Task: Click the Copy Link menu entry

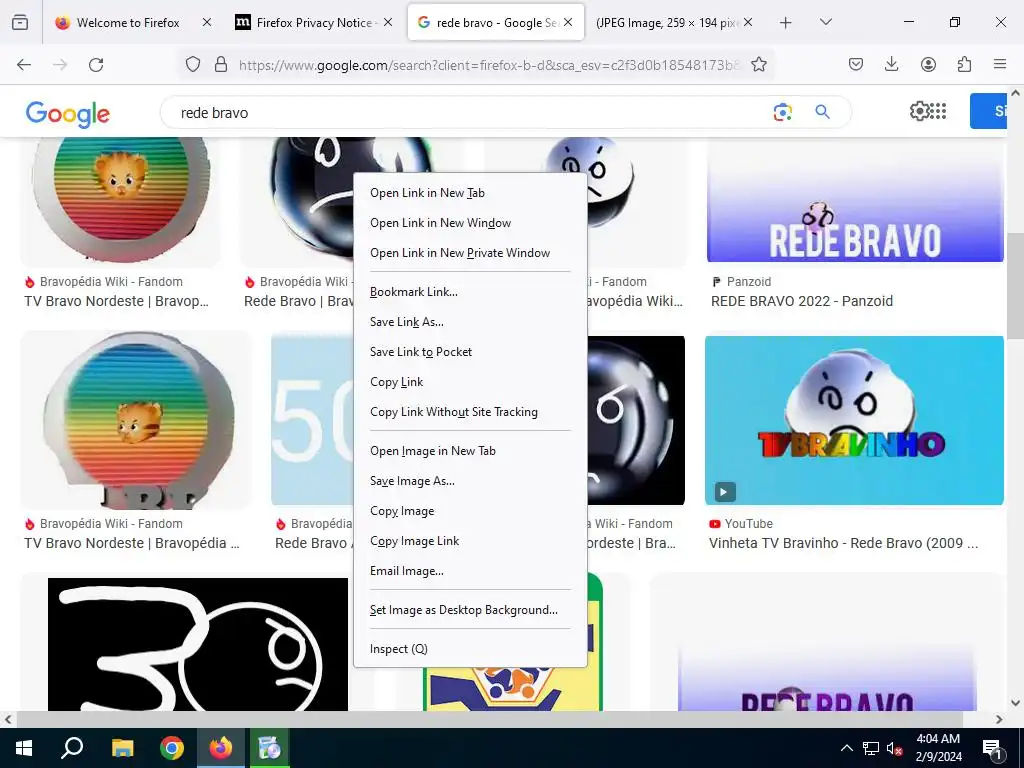Action: click(x=470, y=382)
